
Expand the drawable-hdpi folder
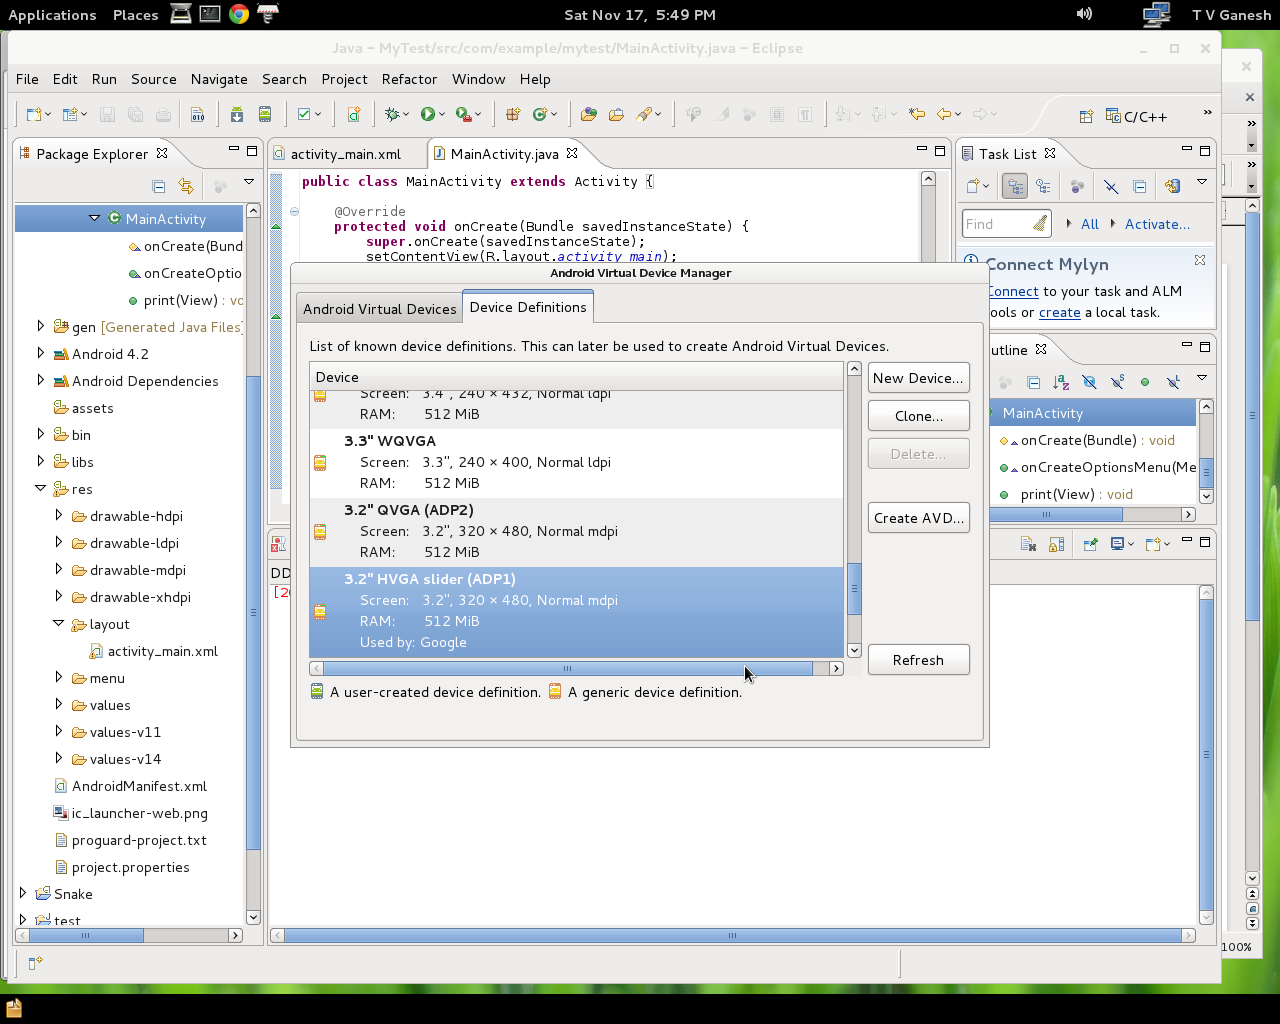coord(59,516)
